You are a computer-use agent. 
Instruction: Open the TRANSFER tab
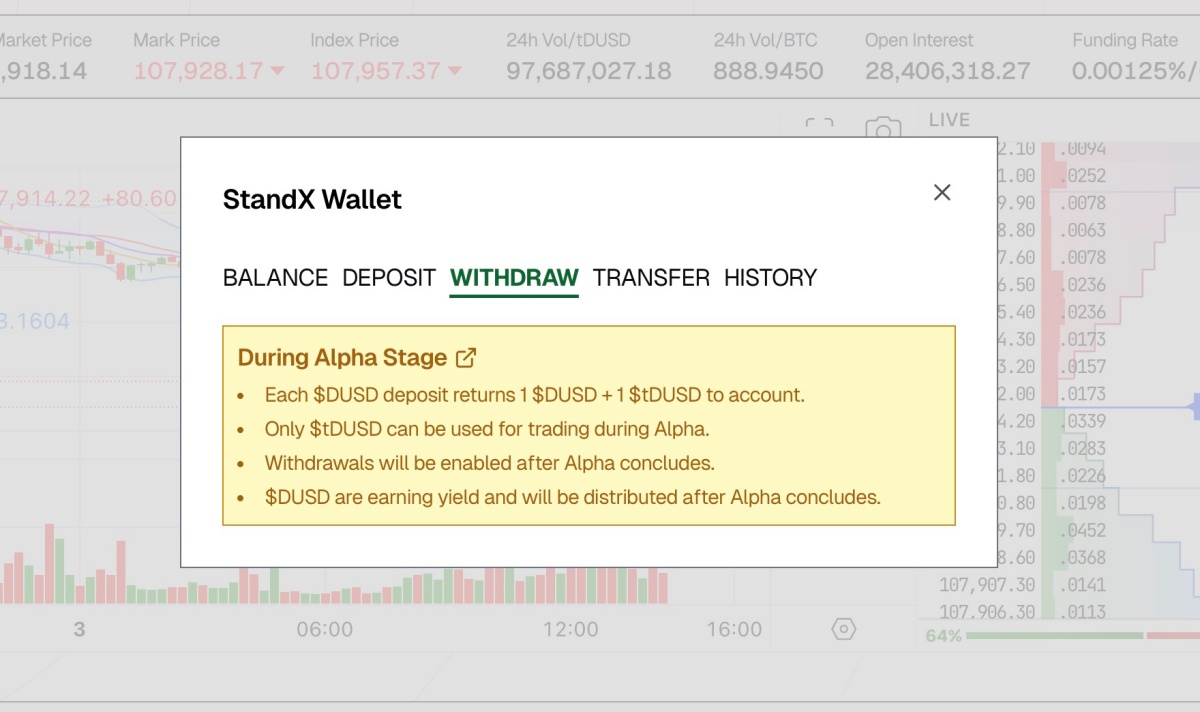click(x=651, y=278)
